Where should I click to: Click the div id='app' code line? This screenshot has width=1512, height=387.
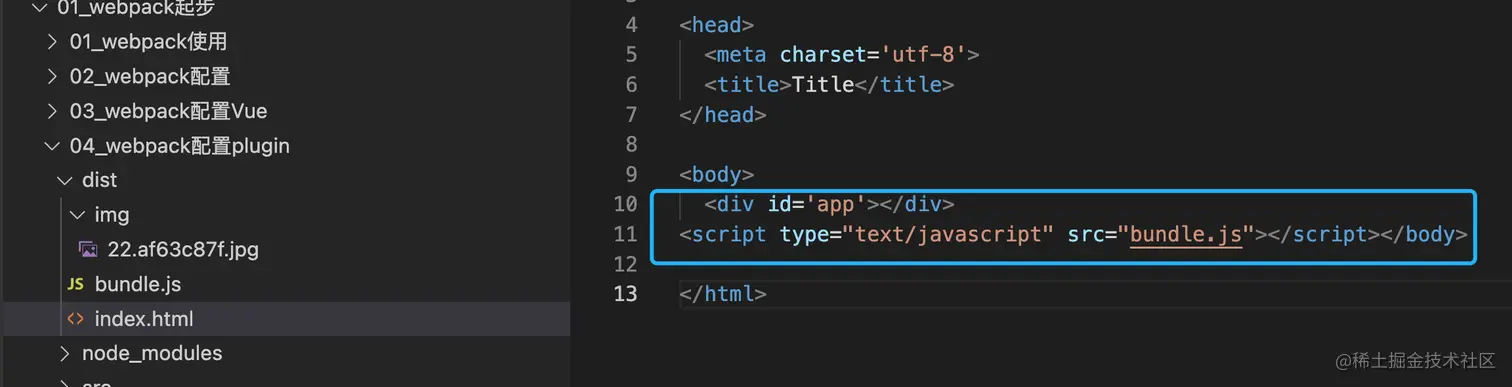829,205
